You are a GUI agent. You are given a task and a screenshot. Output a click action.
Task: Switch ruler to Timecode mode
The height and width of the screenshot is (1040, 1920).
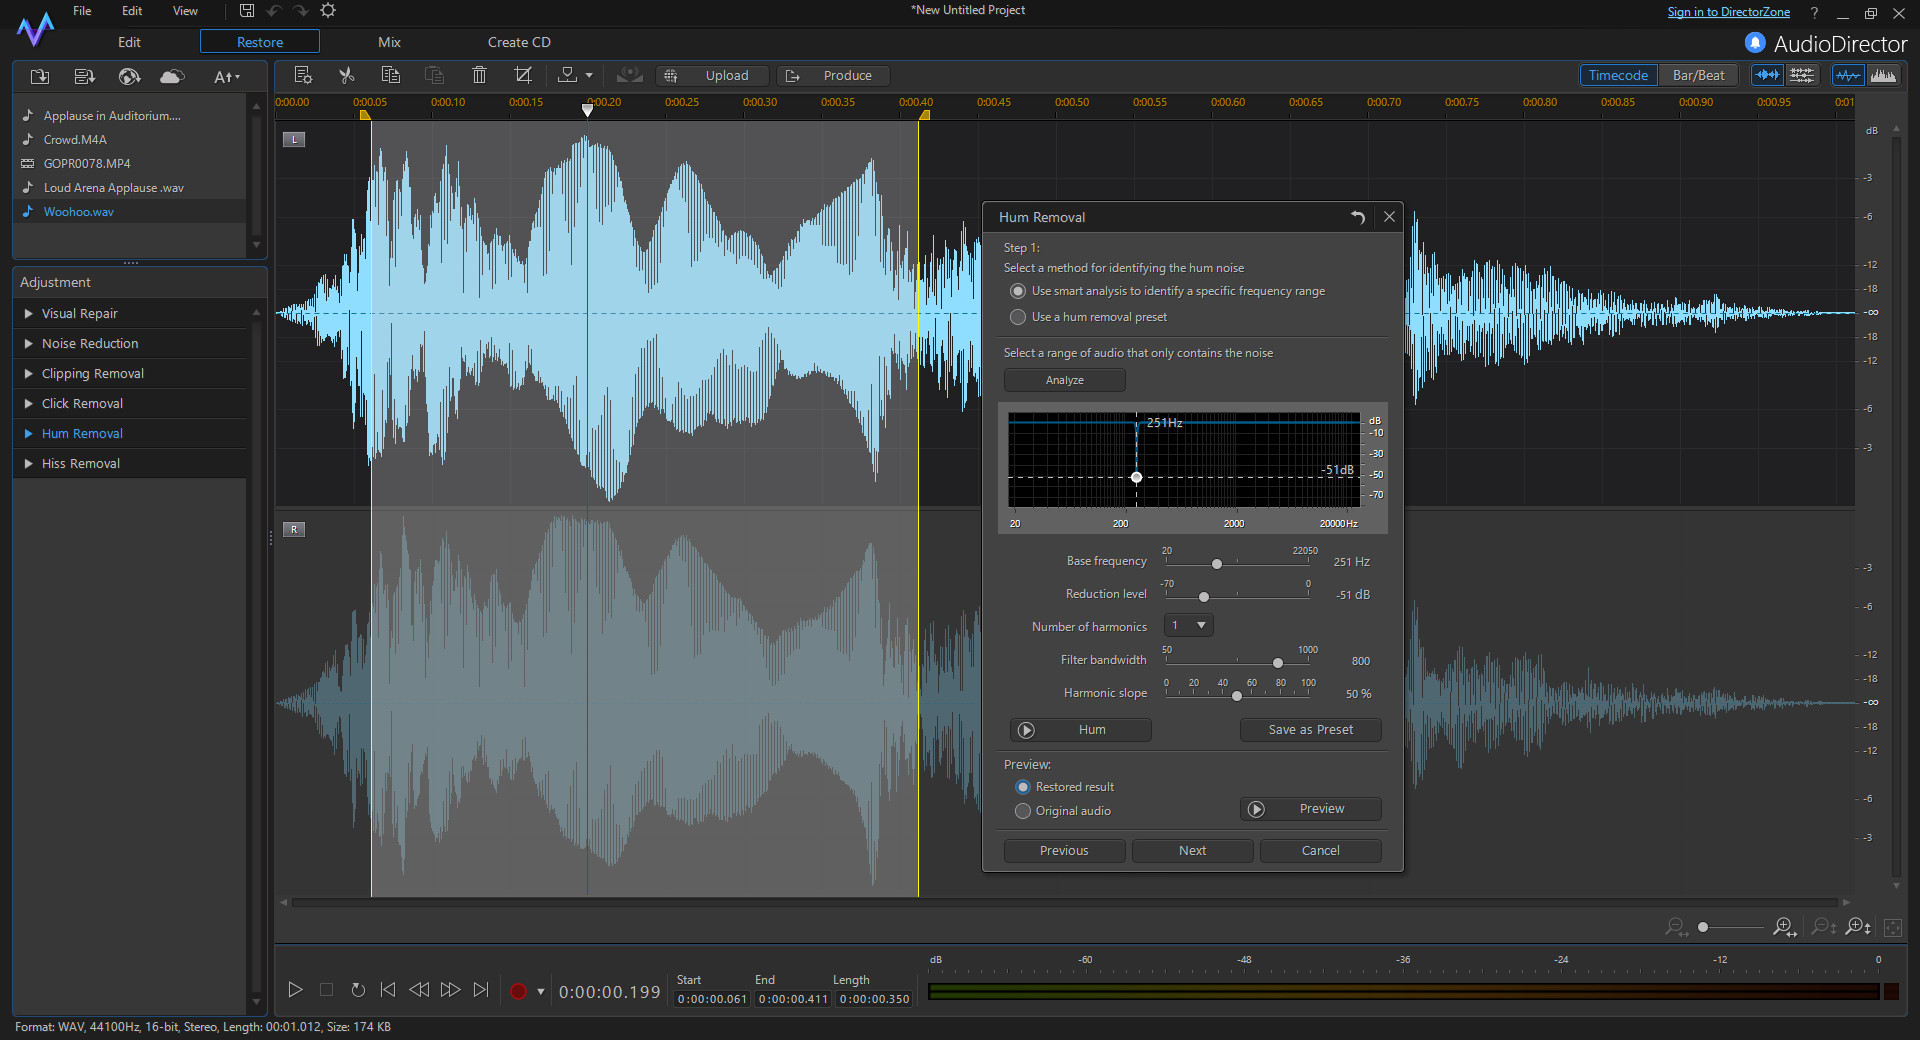coord(1618,75)
